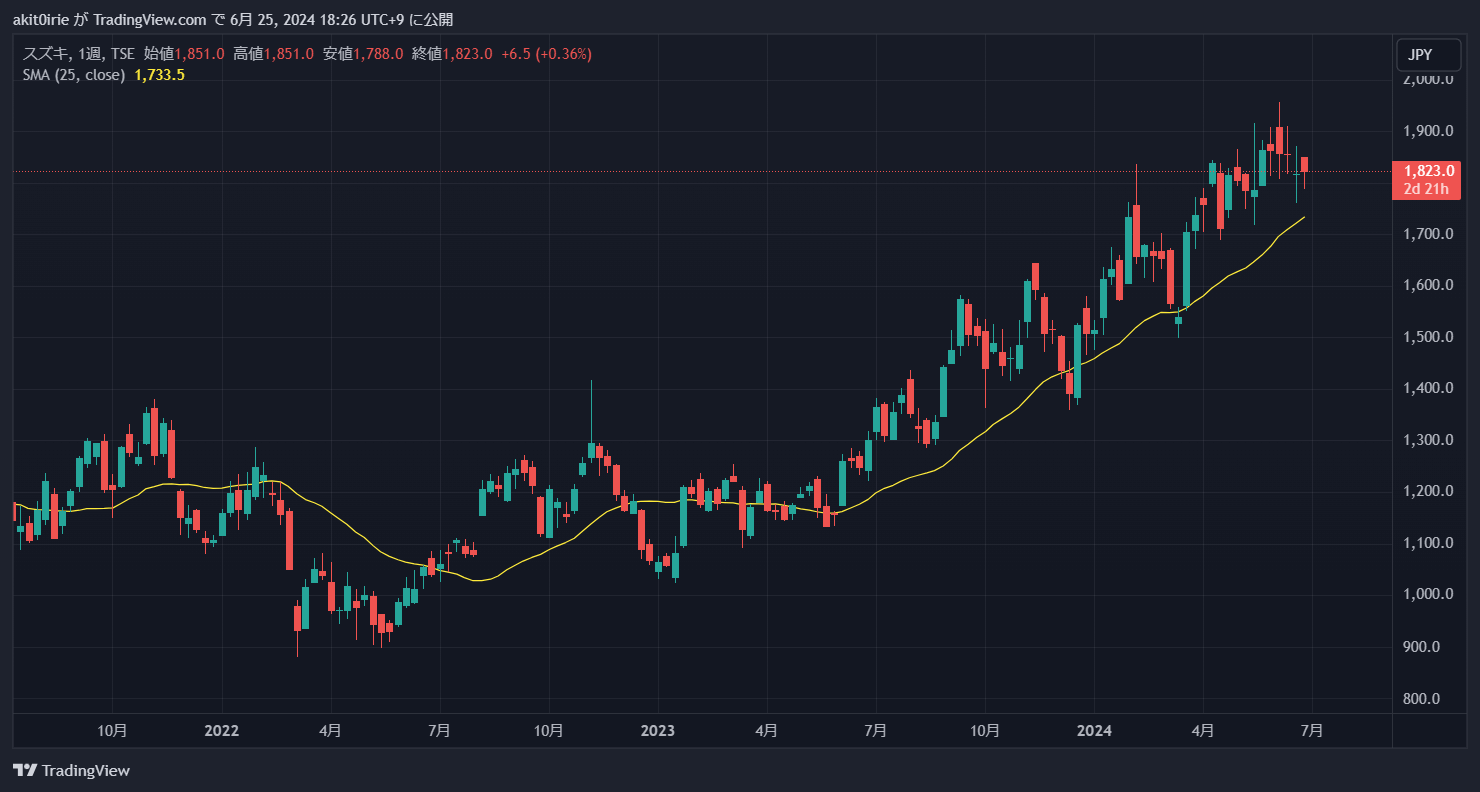Viewport: 1480px width, 792px height.
Task: Click the akit0irie username in header
Action: pos(41,21)
